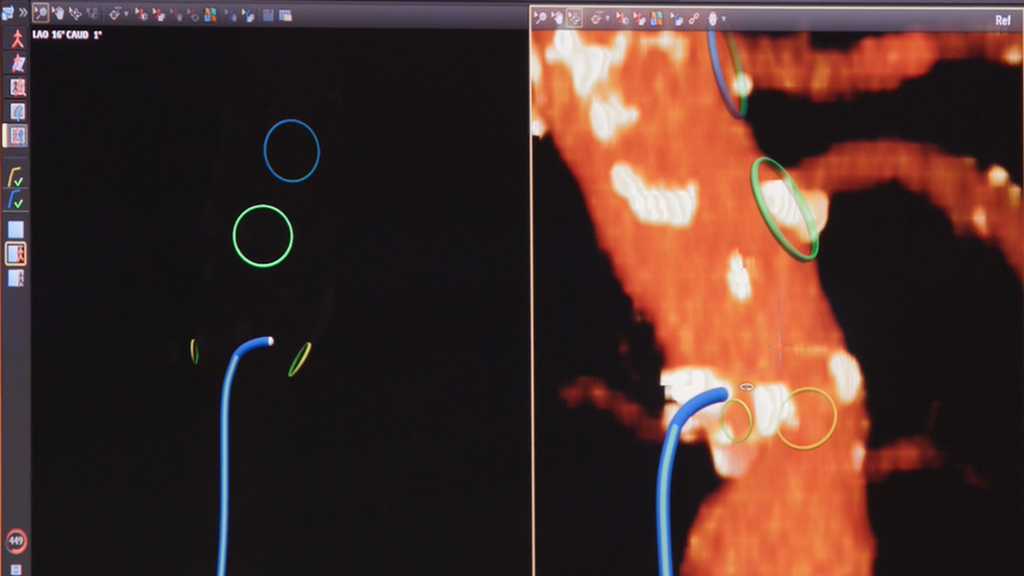Click the double-chevron expander near the top-left corner
The image size is (1024, 576).
(23, 11)
